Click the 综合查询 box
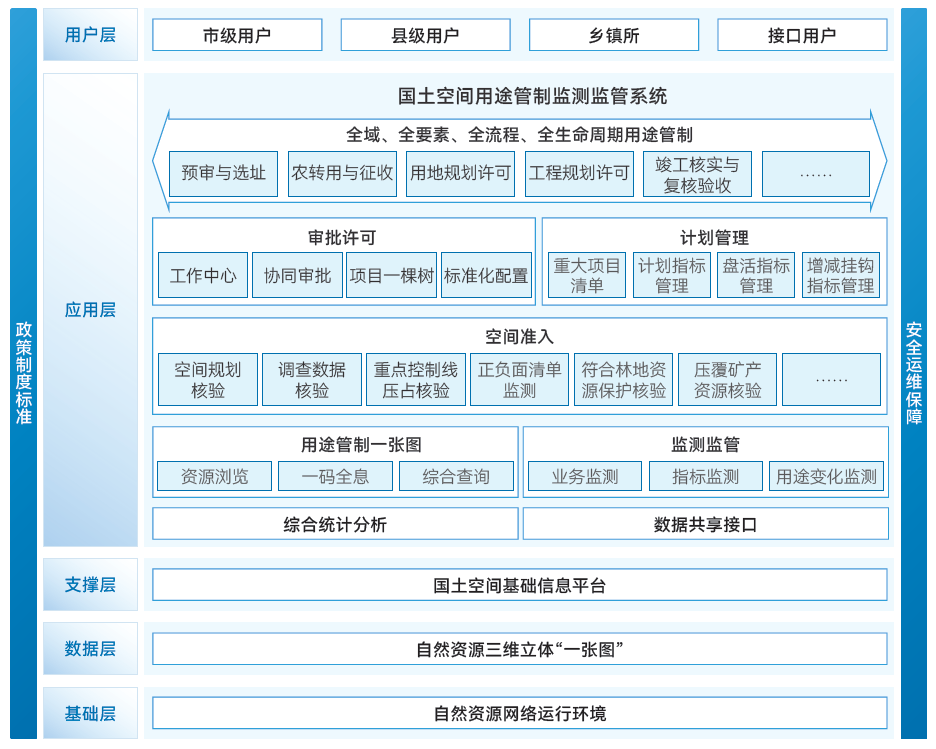This screenshot has width=936, height=749. click(x=456, y=476)
